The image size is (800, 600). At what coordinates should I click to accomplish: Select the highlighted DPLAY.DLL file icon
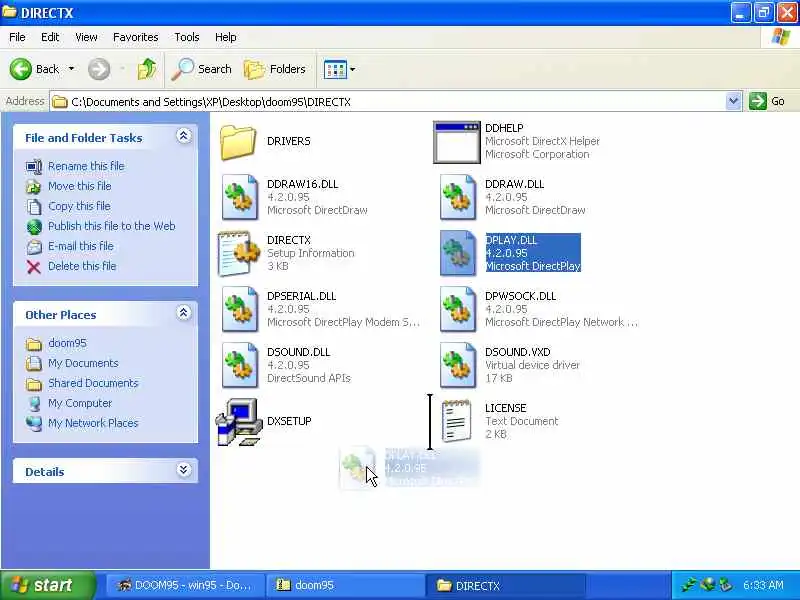click(458, 254)
